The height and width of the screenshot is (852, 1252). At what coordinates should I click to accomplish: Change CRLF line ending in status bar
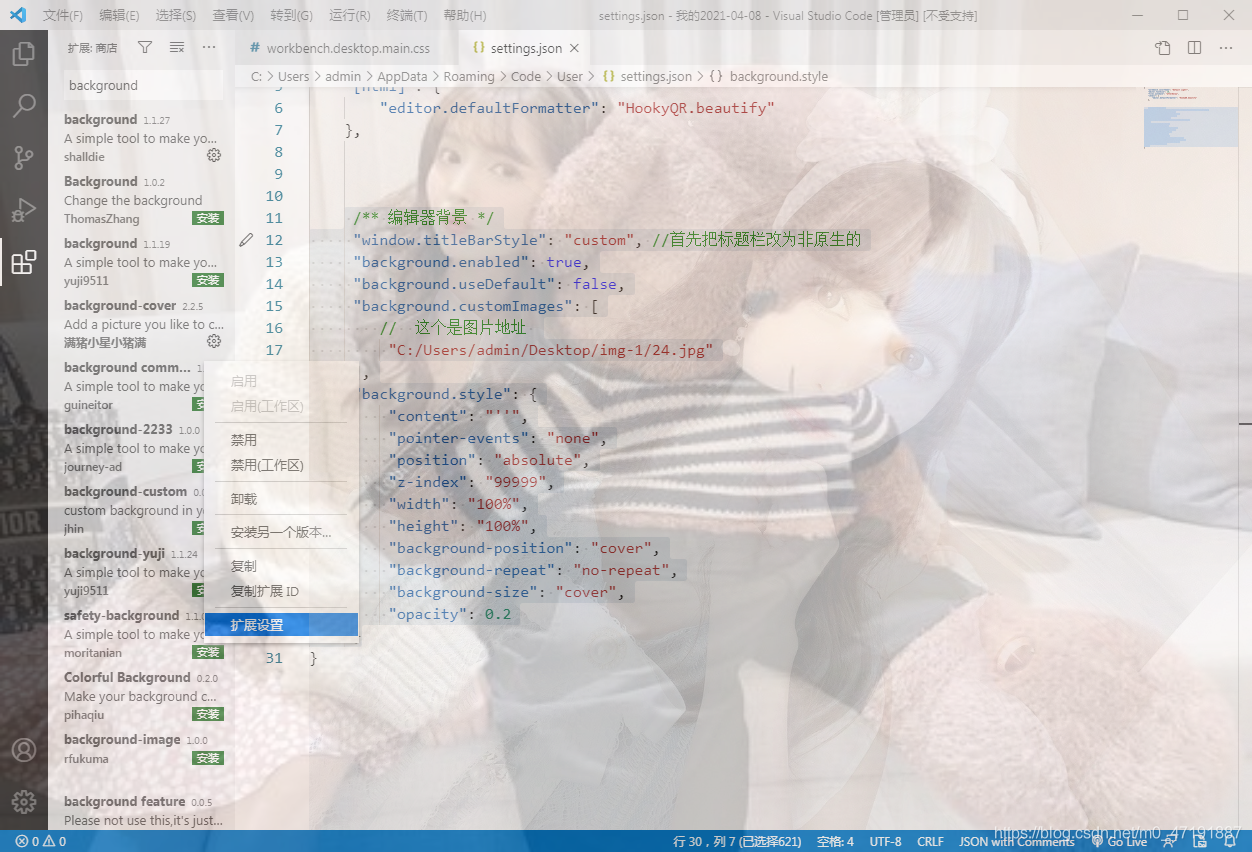pos(930,841)
